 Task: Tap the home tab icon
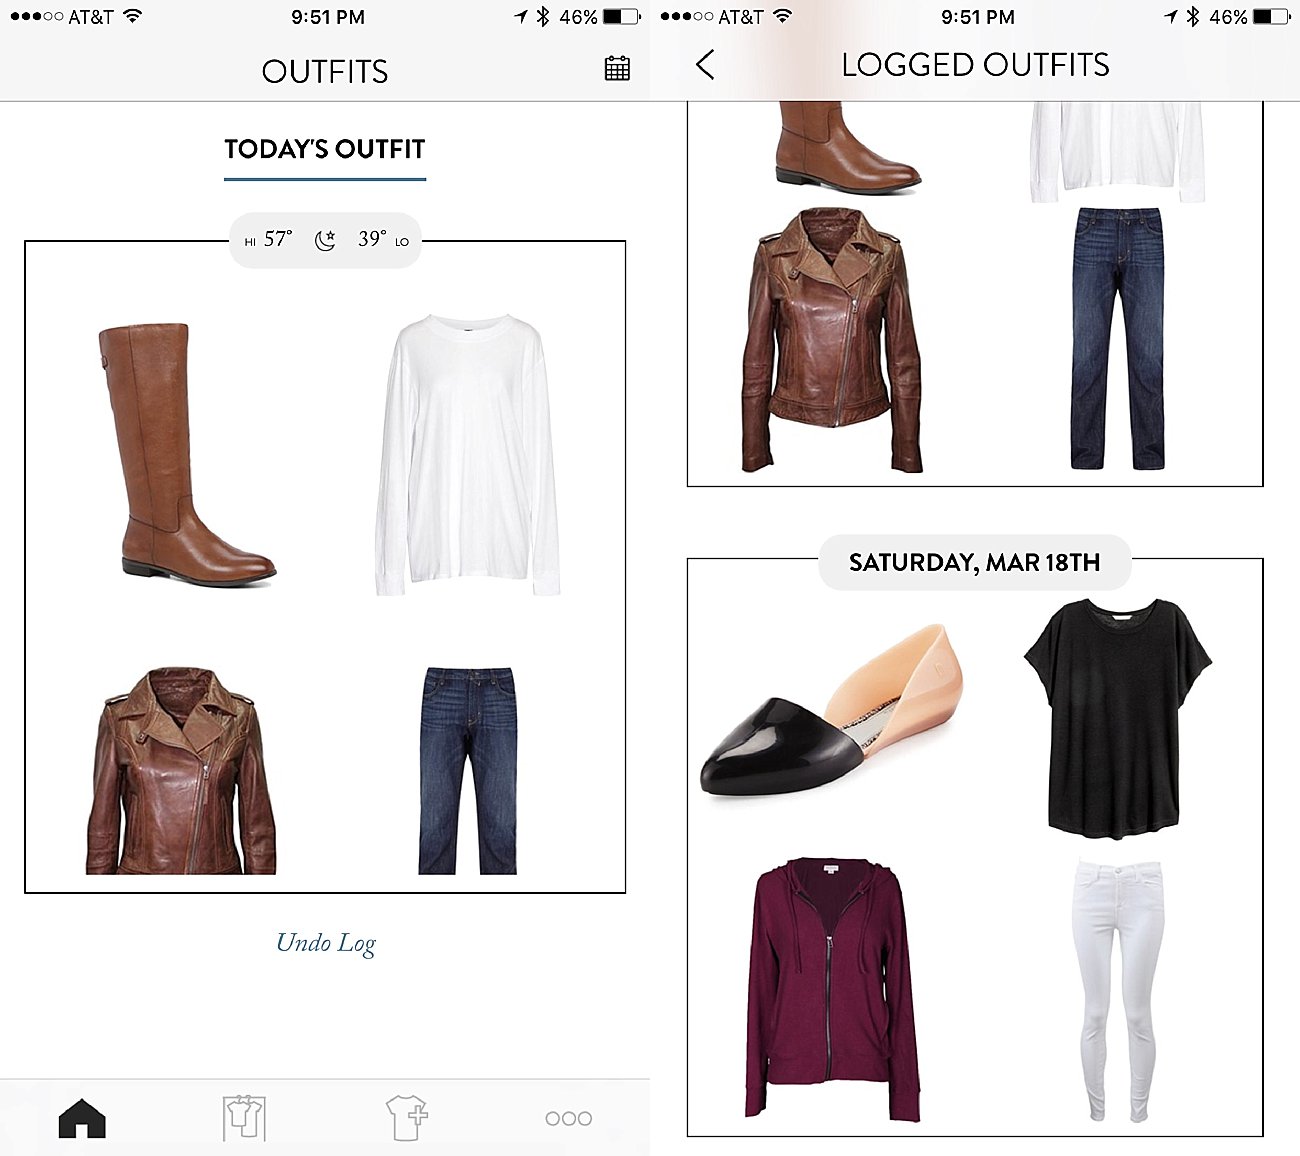click(x=82, y=1118)
